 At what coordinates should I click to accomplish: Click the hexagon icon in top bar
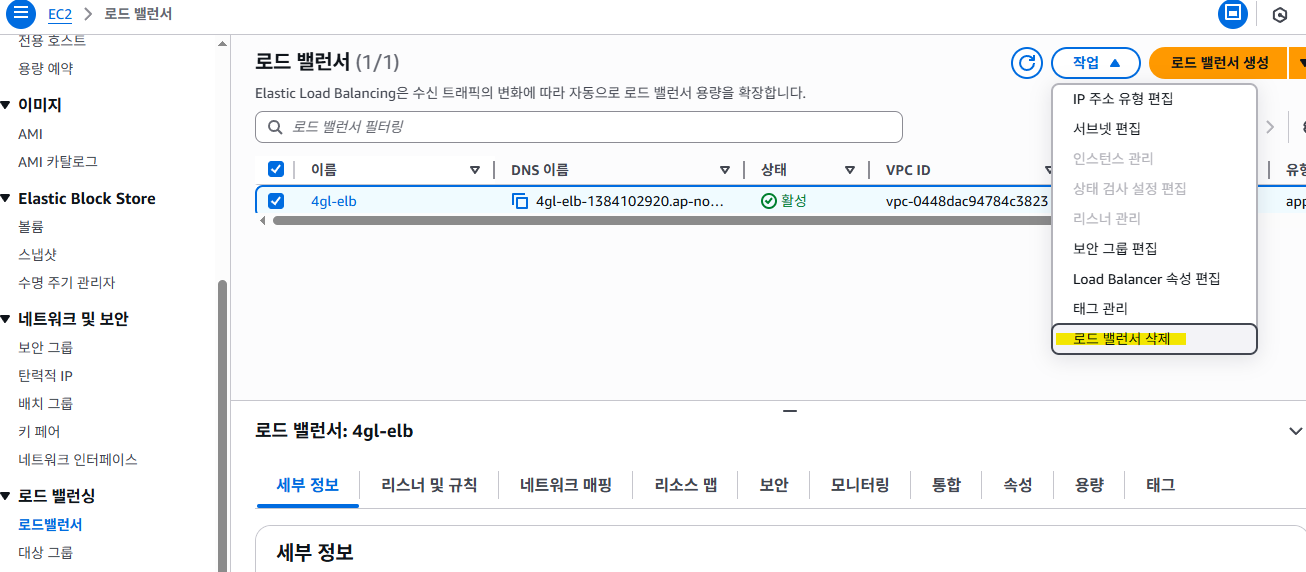1279,14
